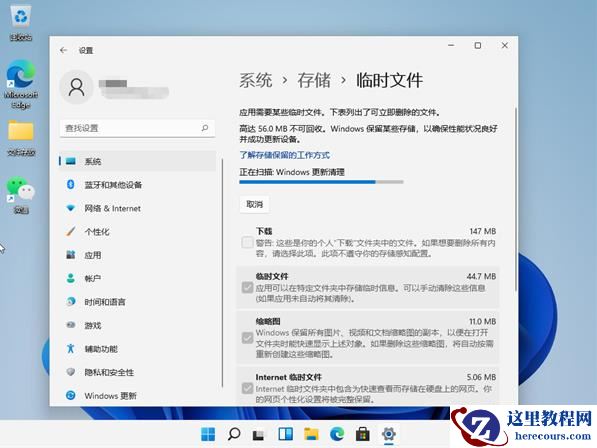Screen dimensions: 597x448
Task: Click the 取消 button
Action: point(254,204)
